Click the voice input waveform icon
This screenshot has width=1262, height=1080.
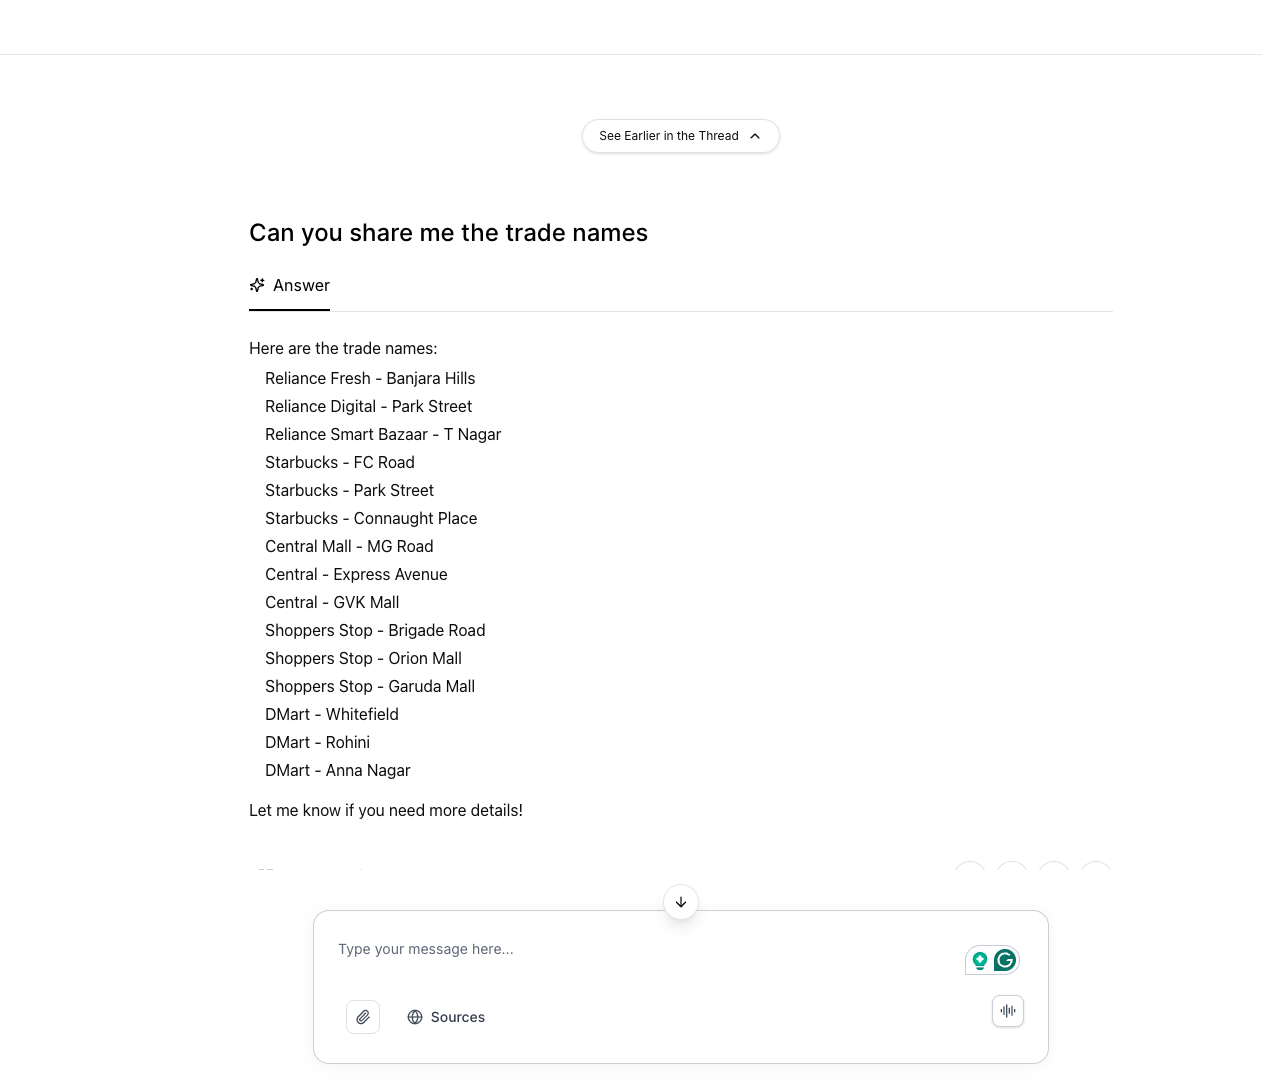[1008, 1011]
